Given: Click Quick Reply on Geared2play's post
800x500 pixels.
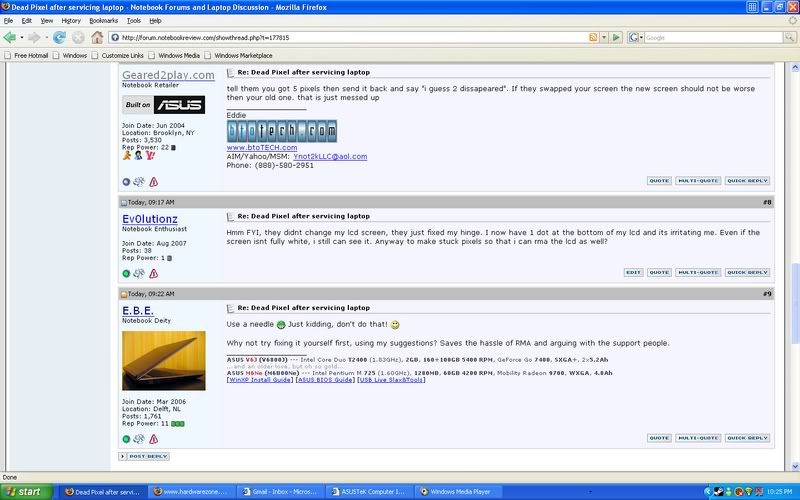Looking at the screenshot, I should pyautogui.click(x=747, y=181).
